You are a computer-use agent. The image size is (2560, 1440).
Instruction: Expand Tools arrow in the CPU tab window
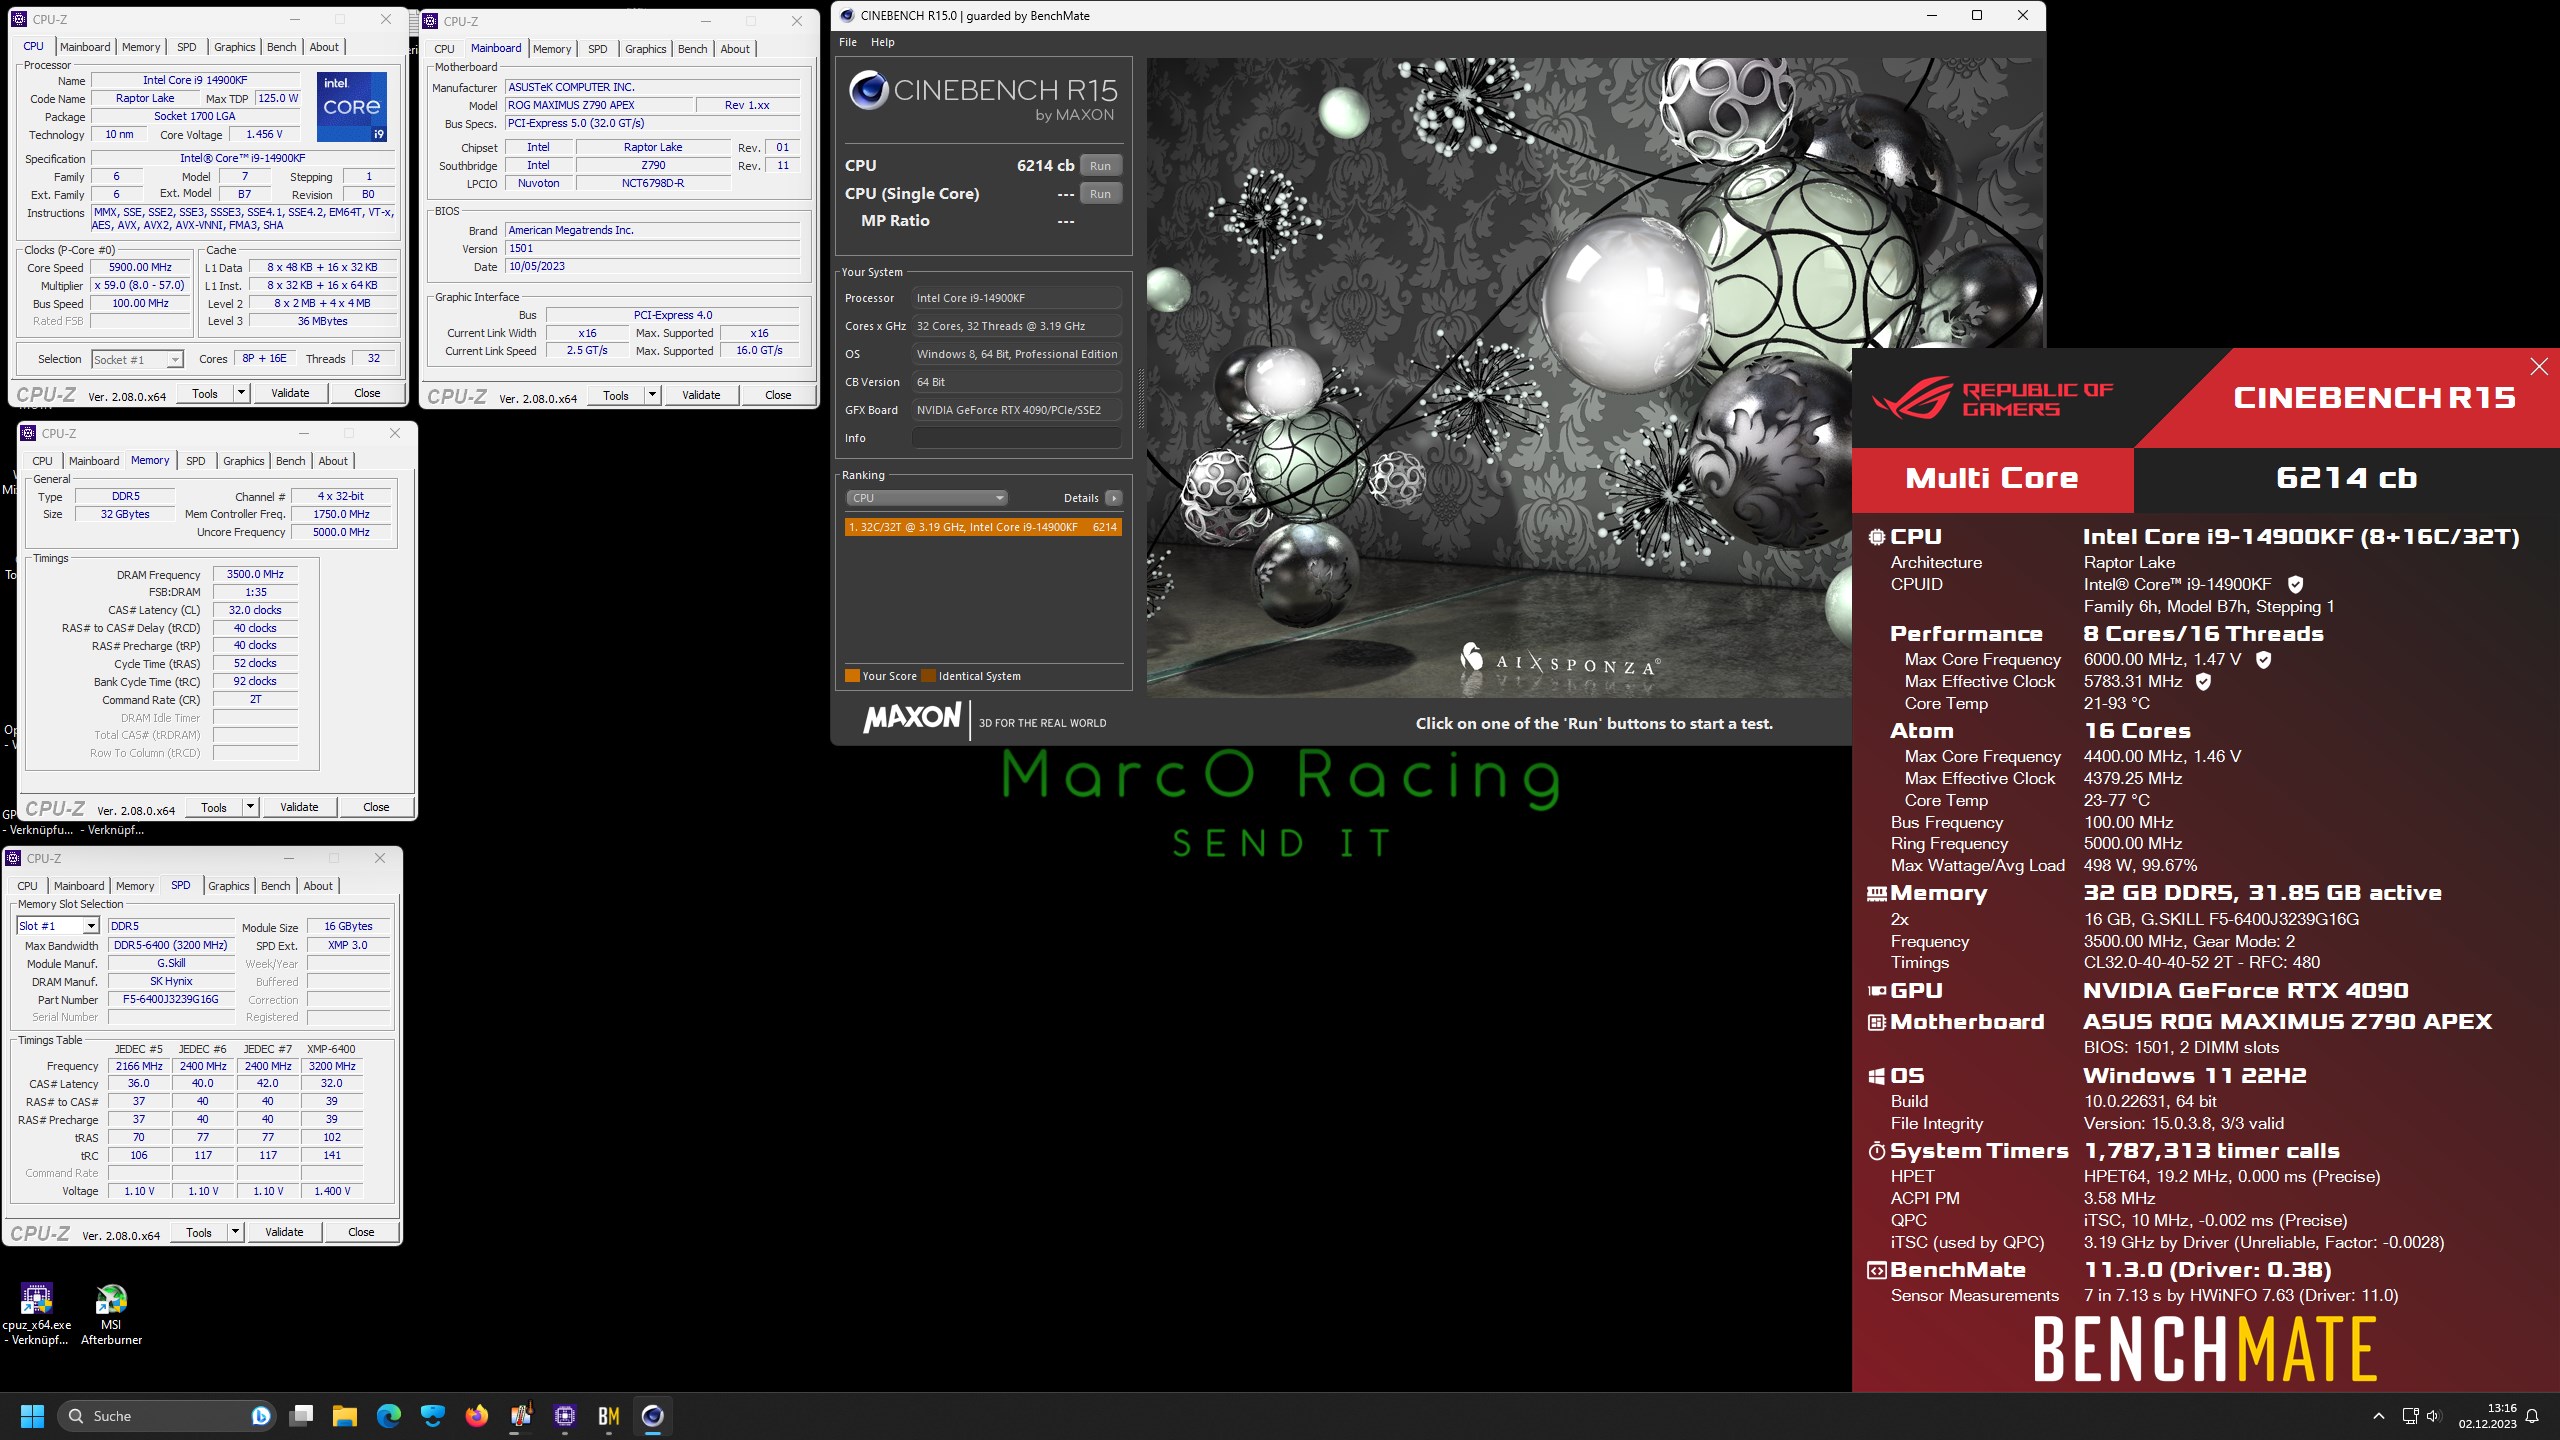pos(241,393)
